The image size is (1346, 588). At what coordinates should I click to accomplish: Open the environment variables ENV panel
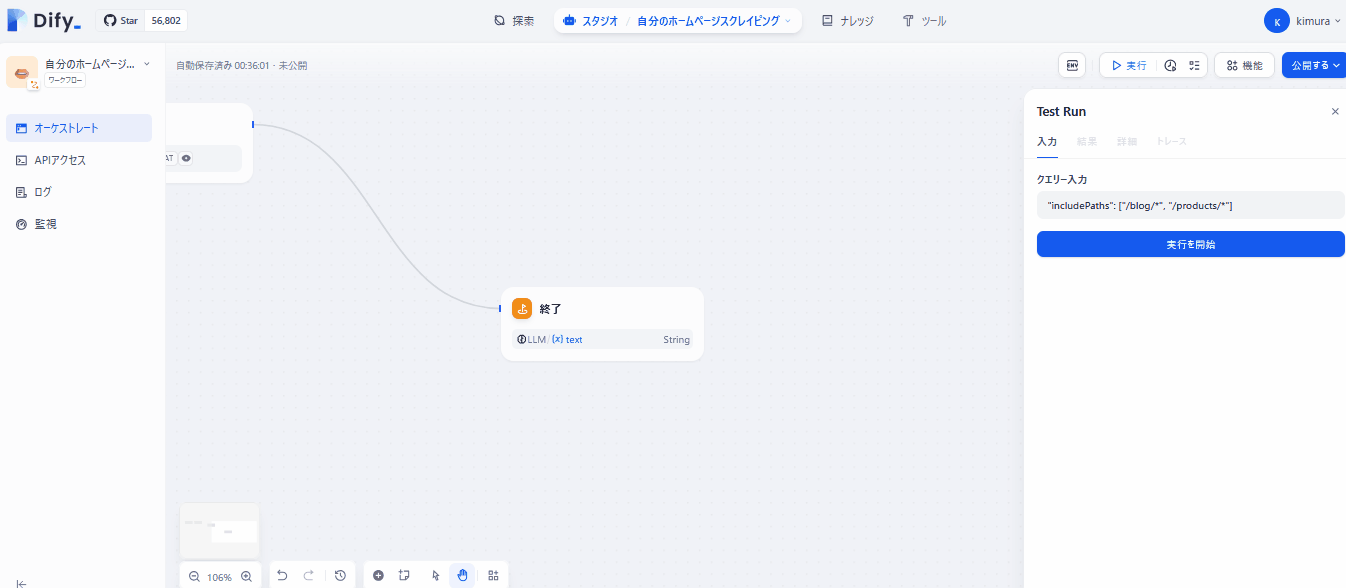pos(1071,65)
